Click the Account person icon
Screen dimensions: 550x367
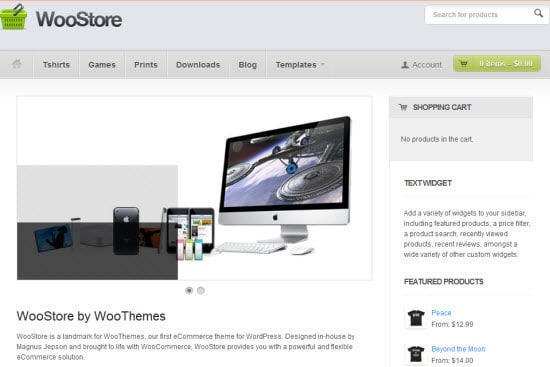pos(405,65)
